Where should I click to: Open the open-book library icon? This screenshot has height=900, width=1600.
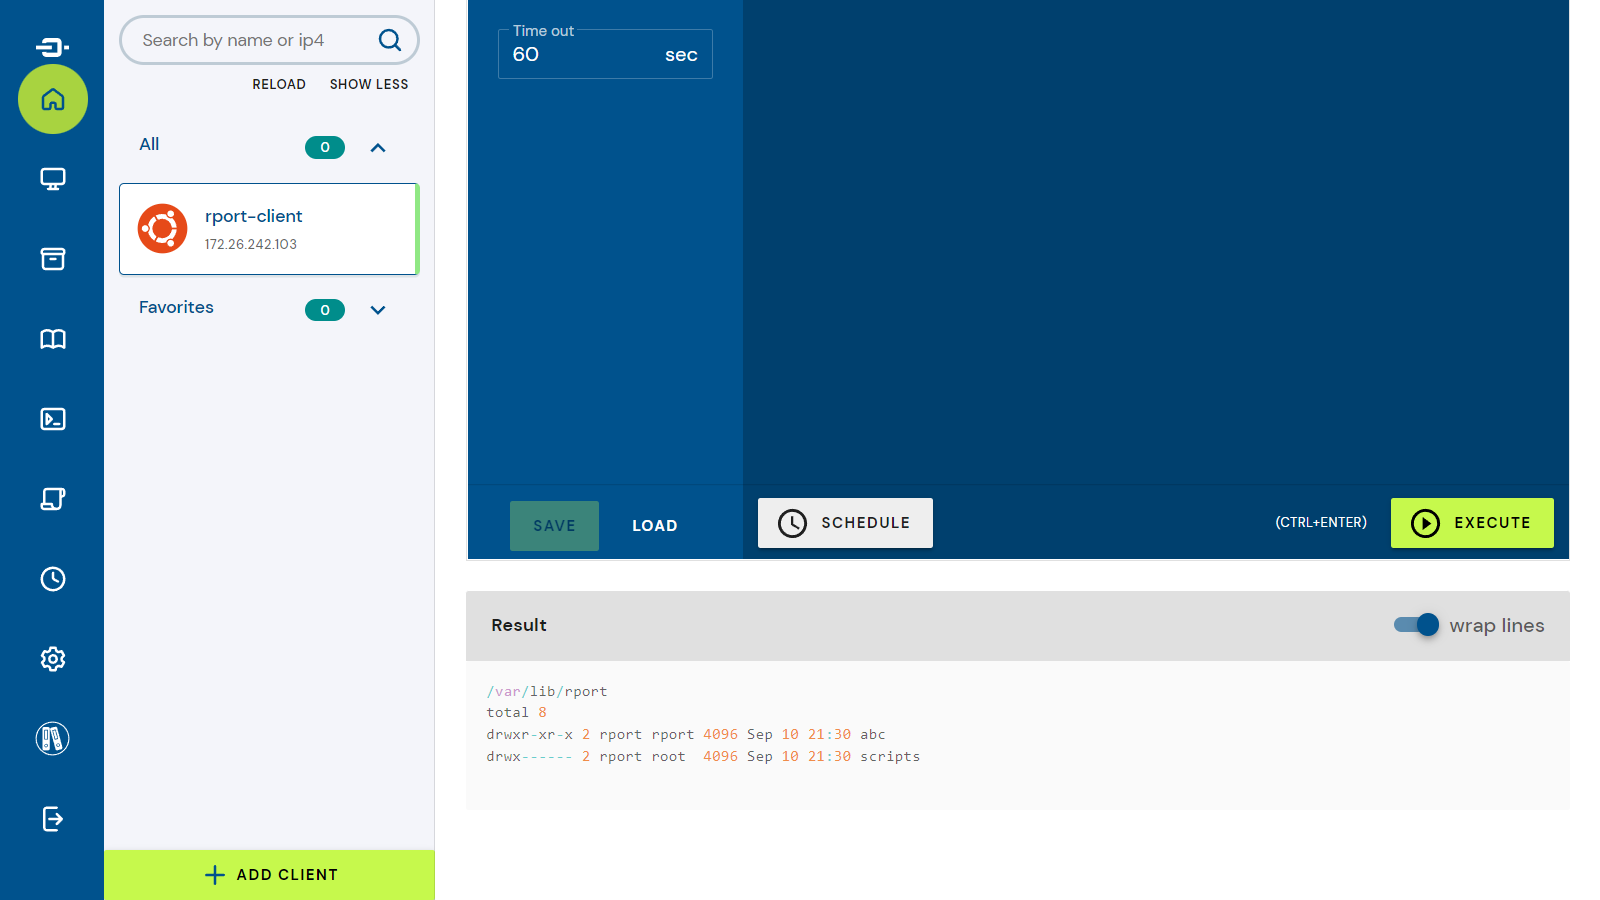point(53,339)
